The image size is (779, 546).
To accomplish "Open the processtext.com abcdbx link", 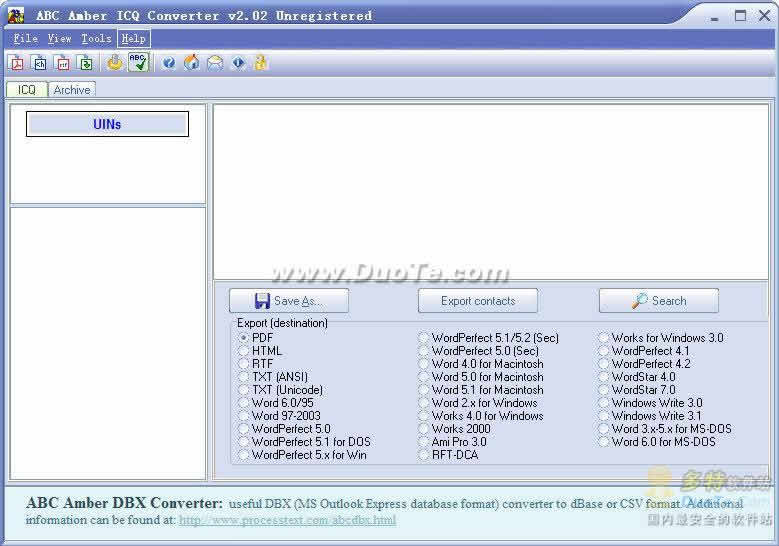I will click(x=288, y=520).
